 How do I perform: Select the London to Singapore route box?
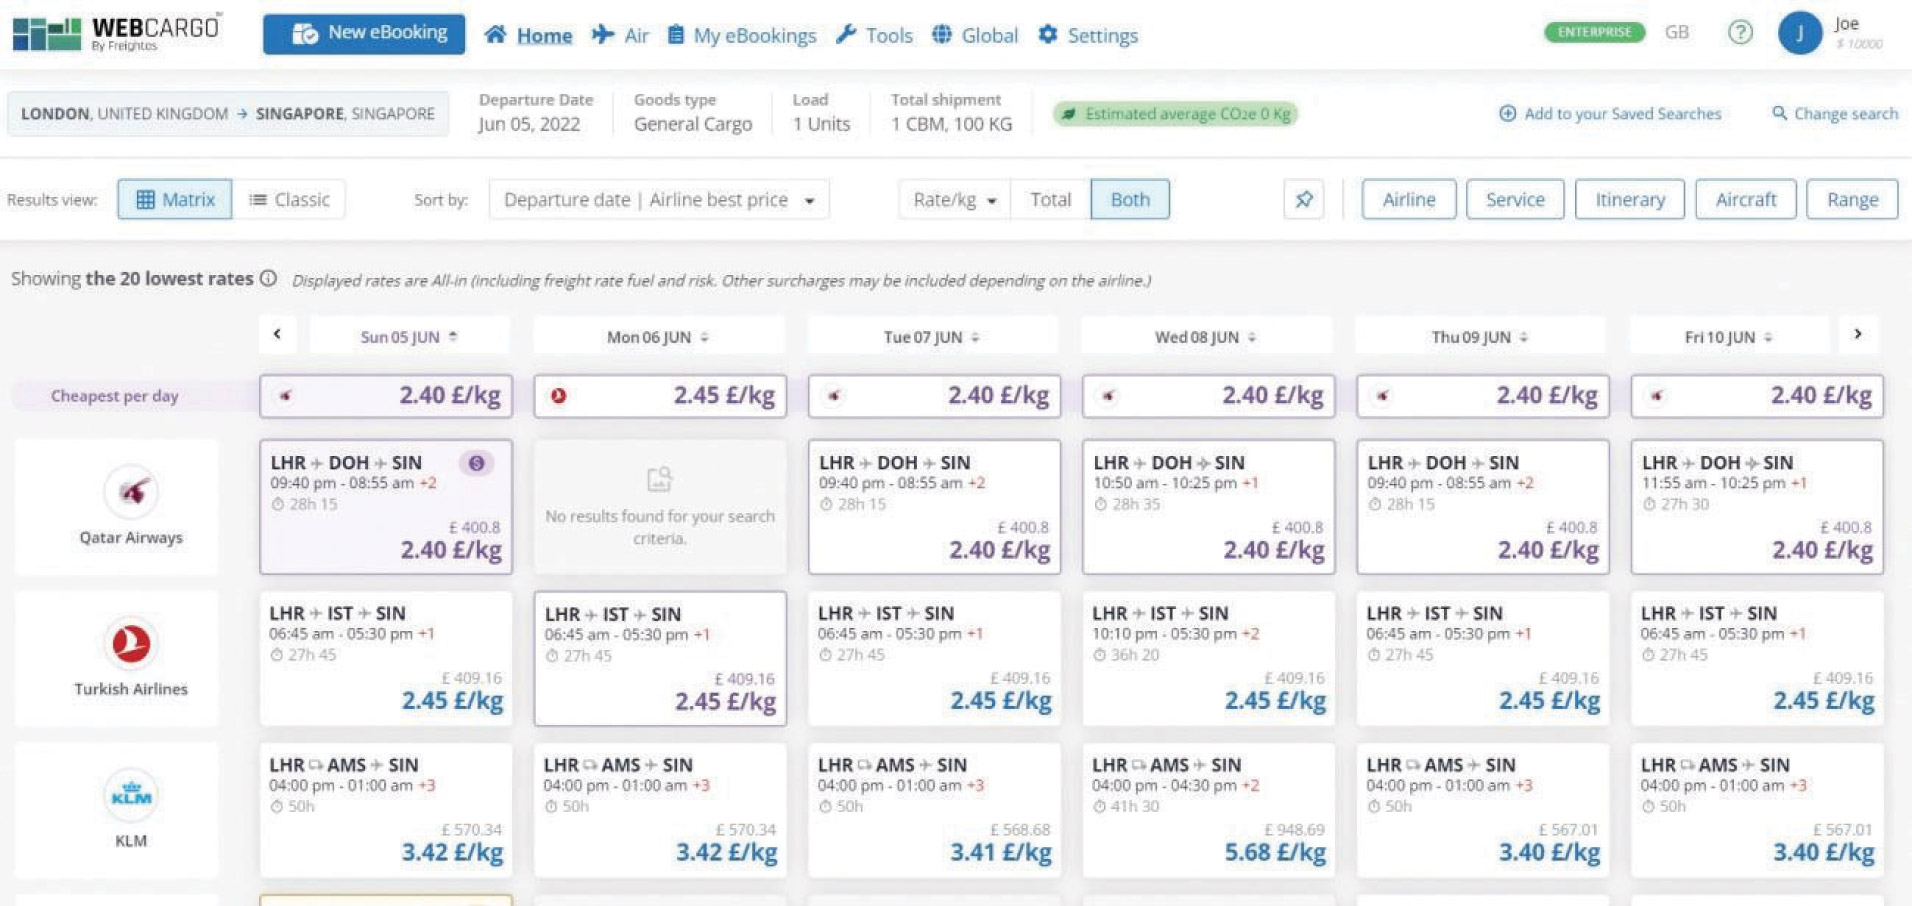pyautogui.click(x=228, y=114)
